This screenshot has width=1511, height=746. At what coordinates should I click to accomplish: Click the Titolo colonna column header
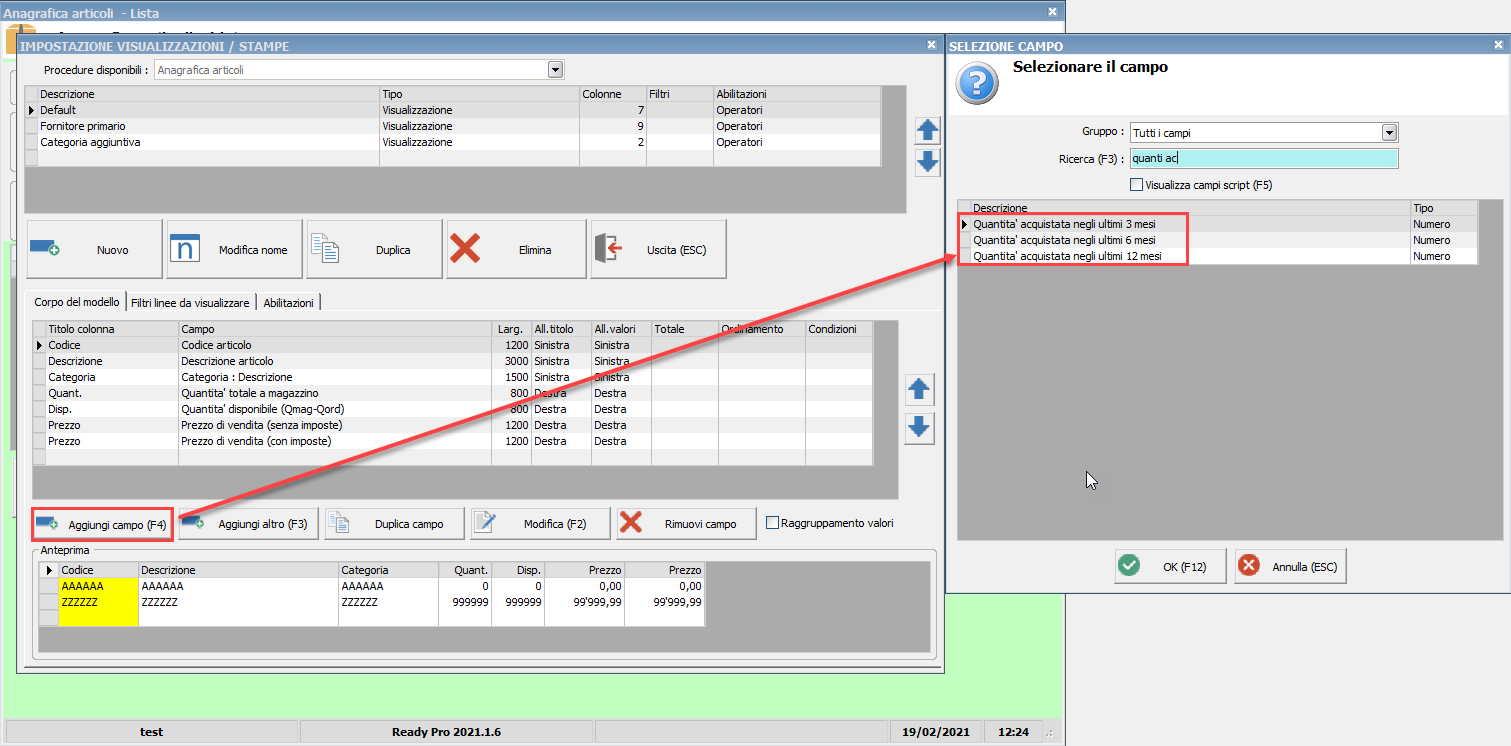[112, 329]
